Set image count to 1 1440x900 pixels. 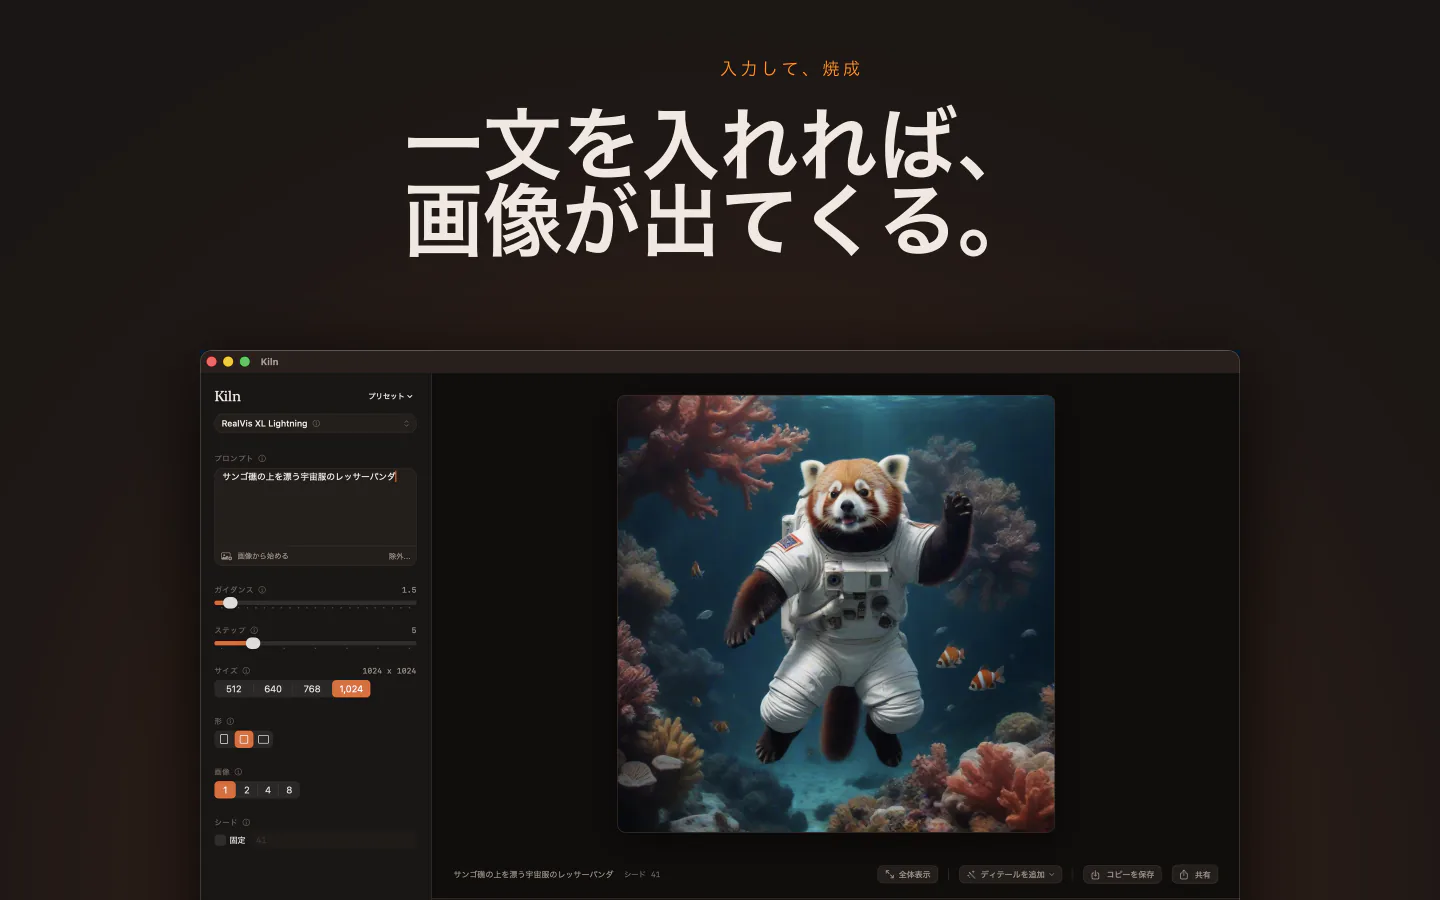point(225,790)
